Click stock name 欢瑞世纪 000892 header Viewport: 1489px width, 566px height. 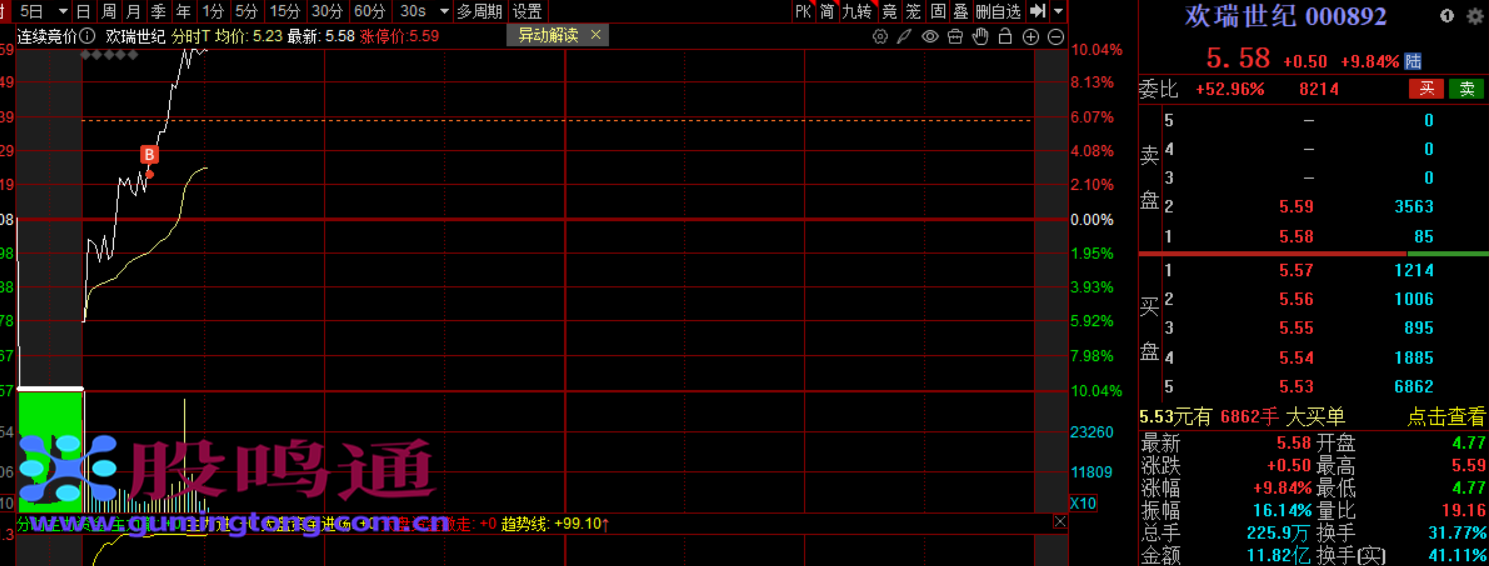[1286, 16]
